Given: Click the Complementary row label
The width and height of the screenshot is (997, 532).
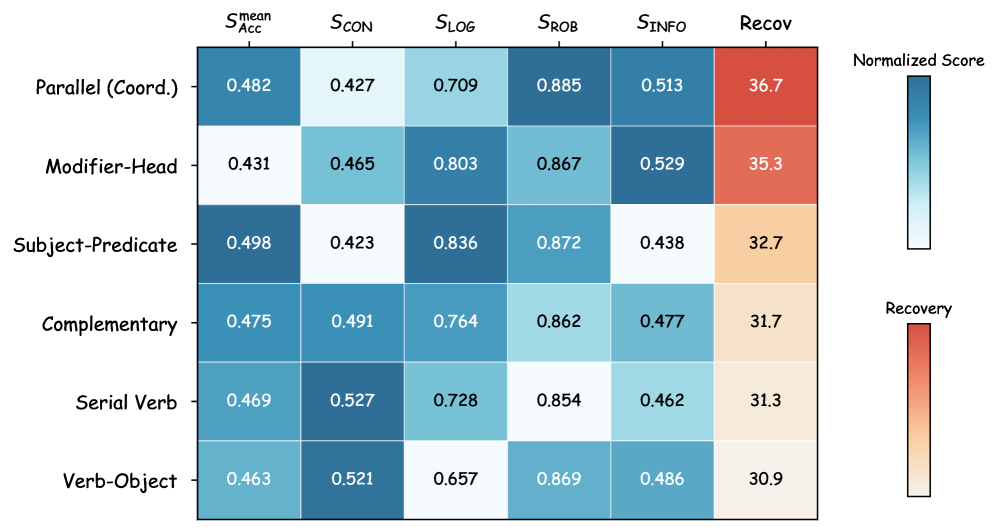Looking at the screenshot, I should pyautogui.click(x=110, y=324).
